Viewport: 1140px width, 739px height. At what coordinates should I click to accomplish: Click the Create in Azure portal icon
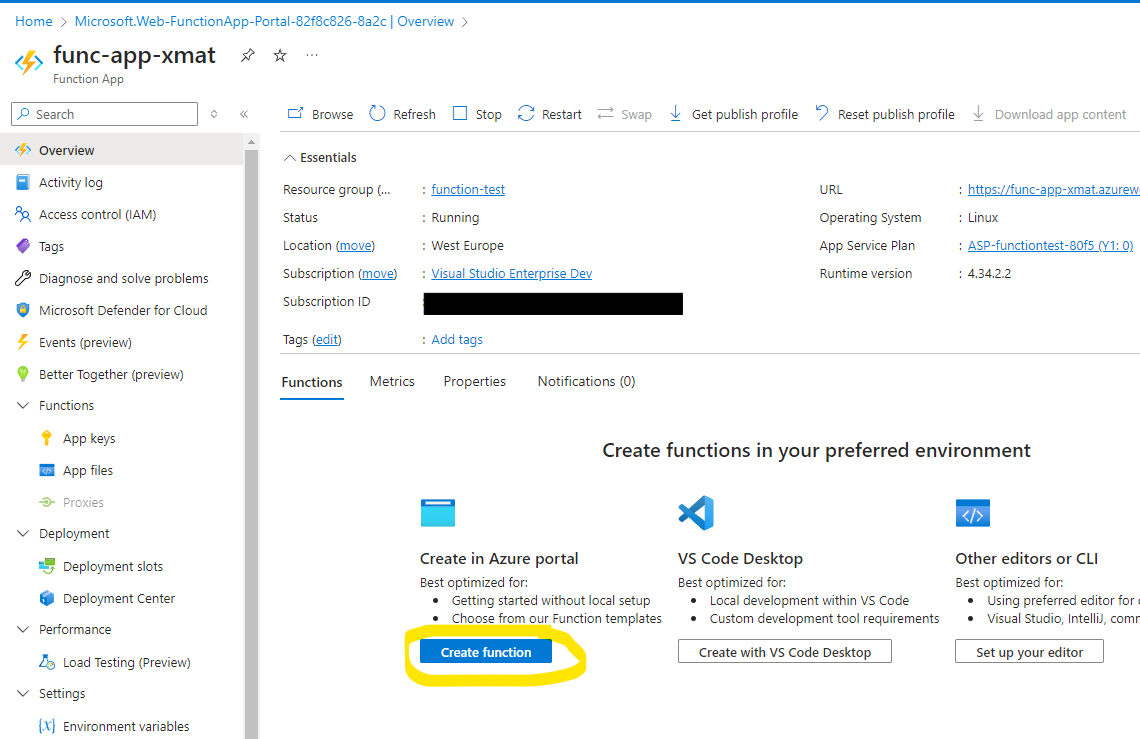438,513
